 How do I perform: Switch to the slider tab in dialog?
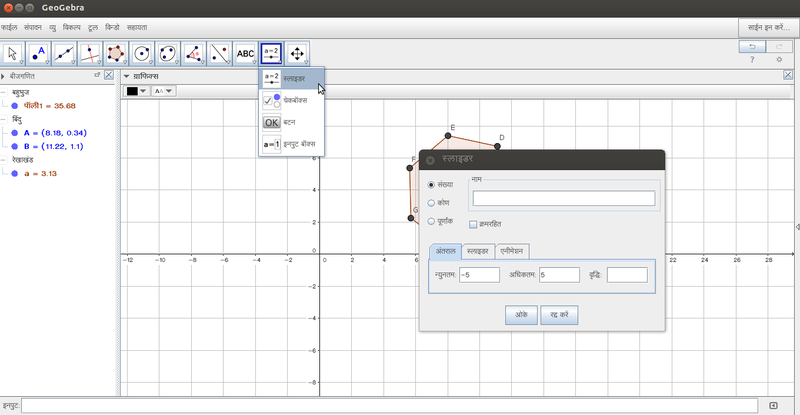(478, 251)
